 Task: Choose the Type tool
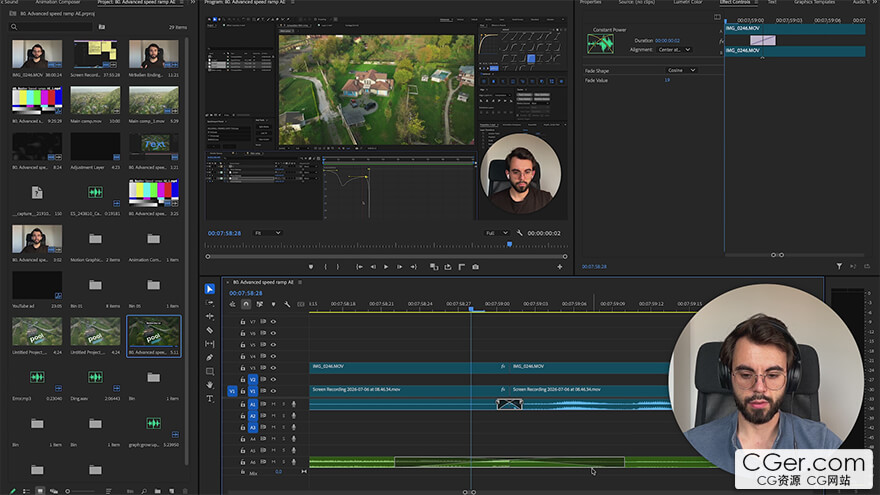click(x=210, y=398)
